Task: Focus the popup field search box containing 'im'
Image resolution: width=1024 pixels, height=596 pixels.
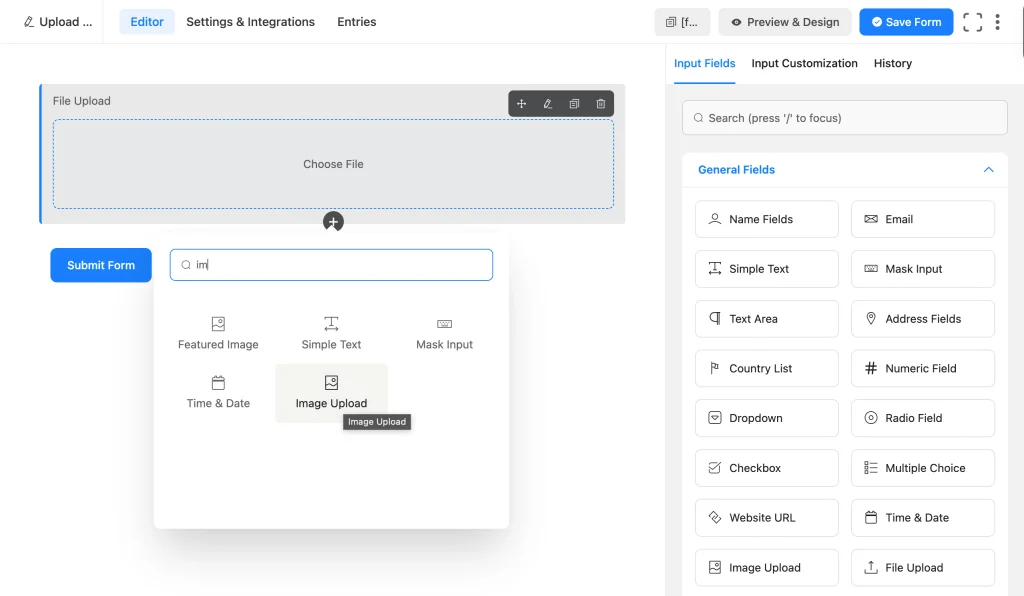Action: [331, 264]
